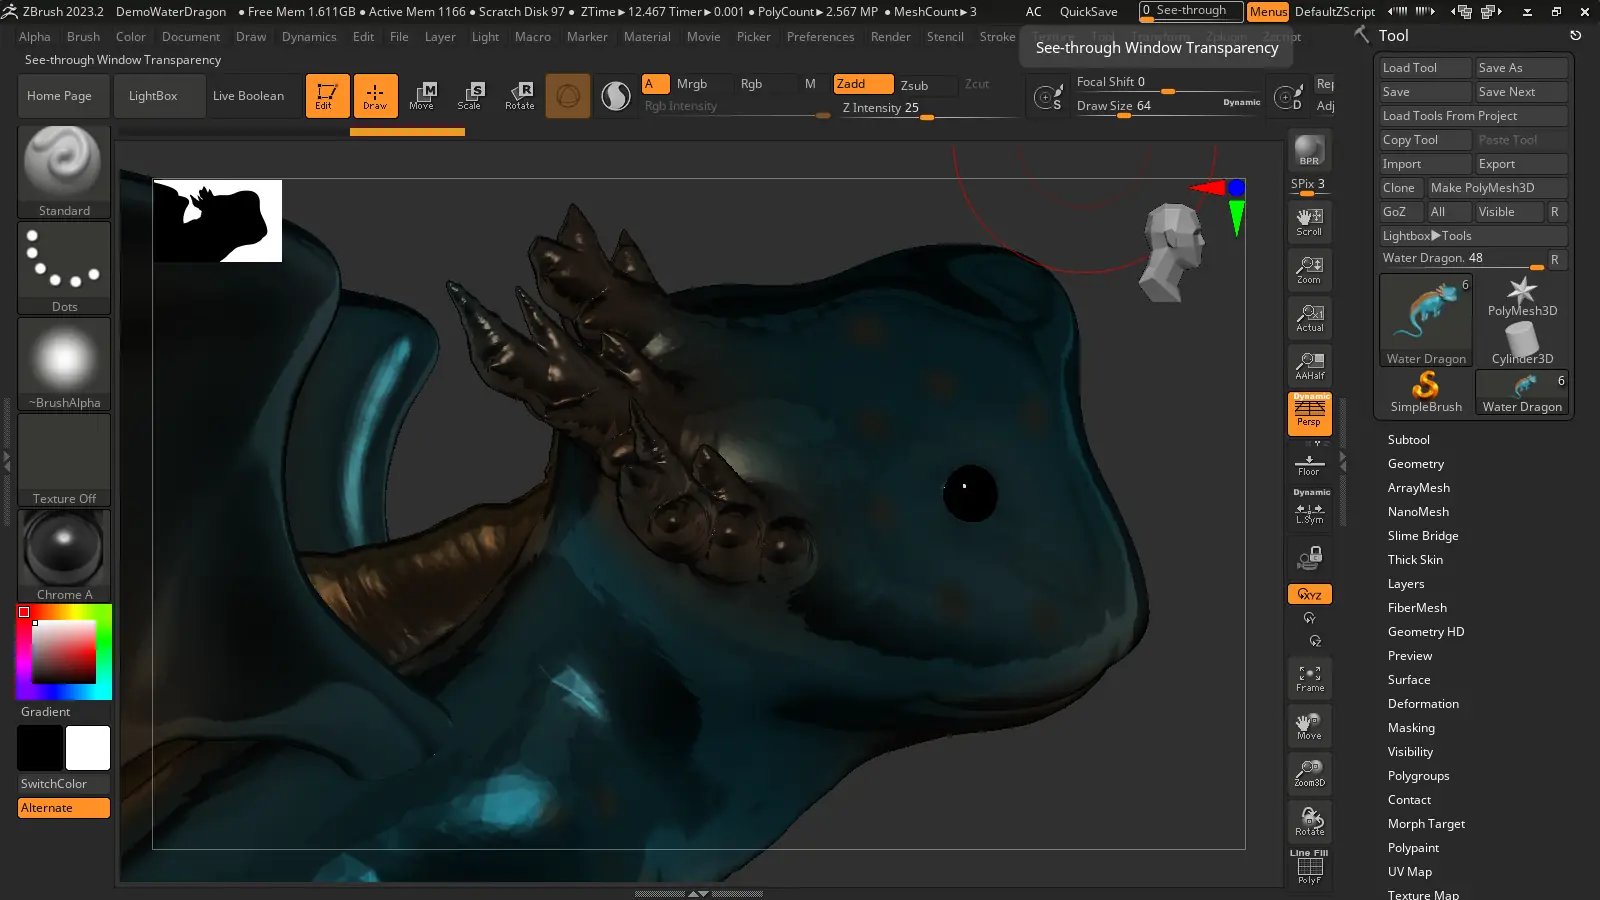Activate the Move transform tool
The image size is (1600, 900).
coord(422,95)
